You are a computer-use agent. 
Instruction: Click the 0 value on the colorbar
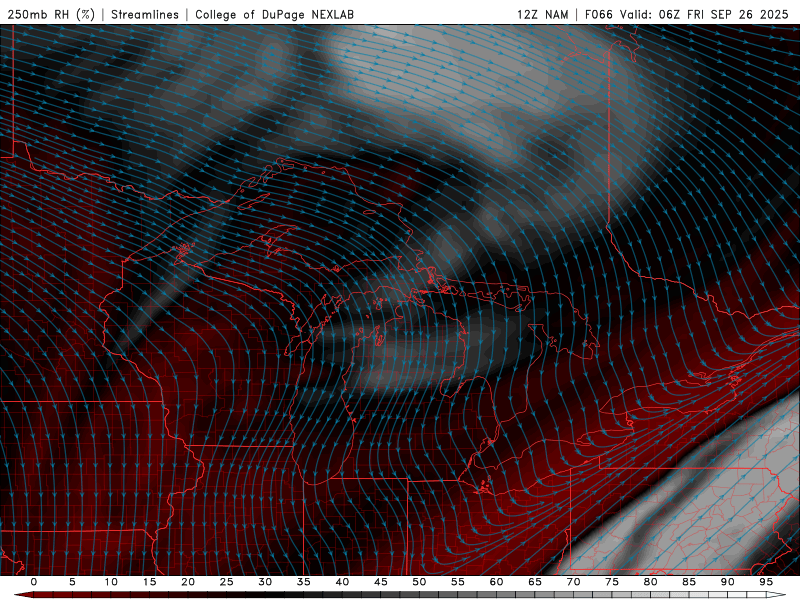(34, 582)
